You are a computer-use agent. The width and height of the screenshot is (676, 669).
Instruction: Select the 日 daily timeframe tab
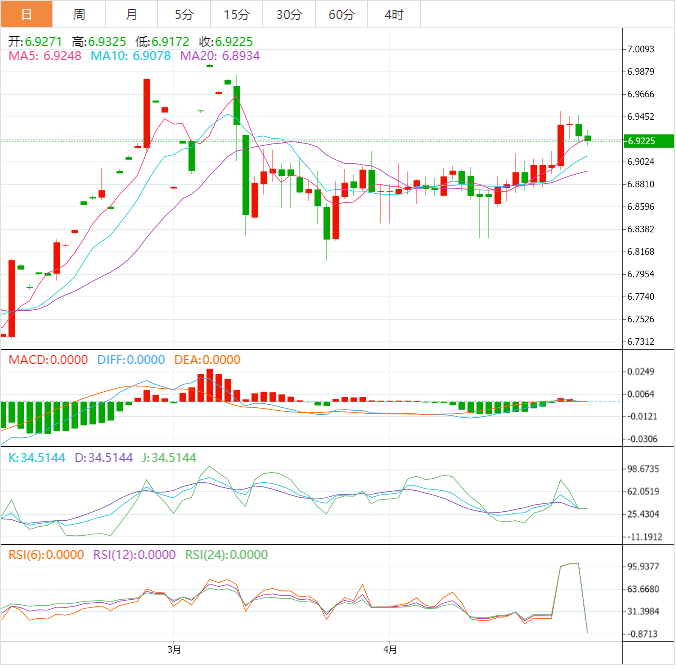pos(26,14)
